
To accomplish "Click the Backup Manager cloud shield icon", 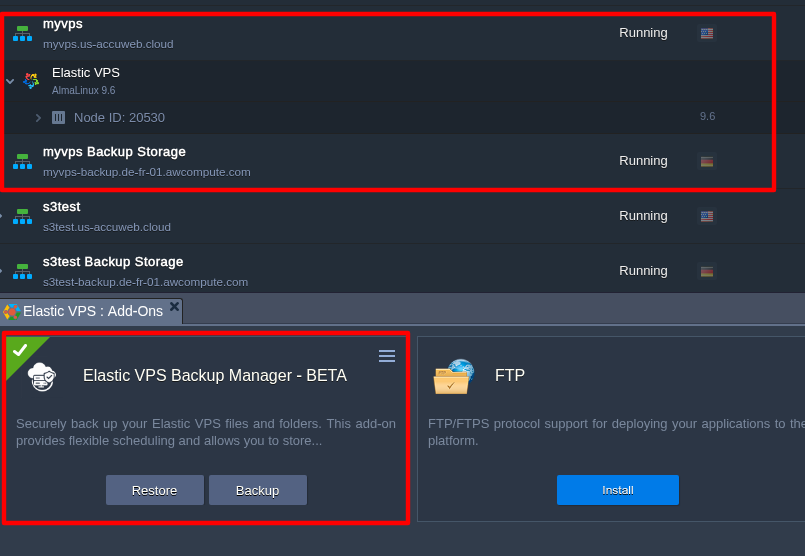I will coord(42,377).
